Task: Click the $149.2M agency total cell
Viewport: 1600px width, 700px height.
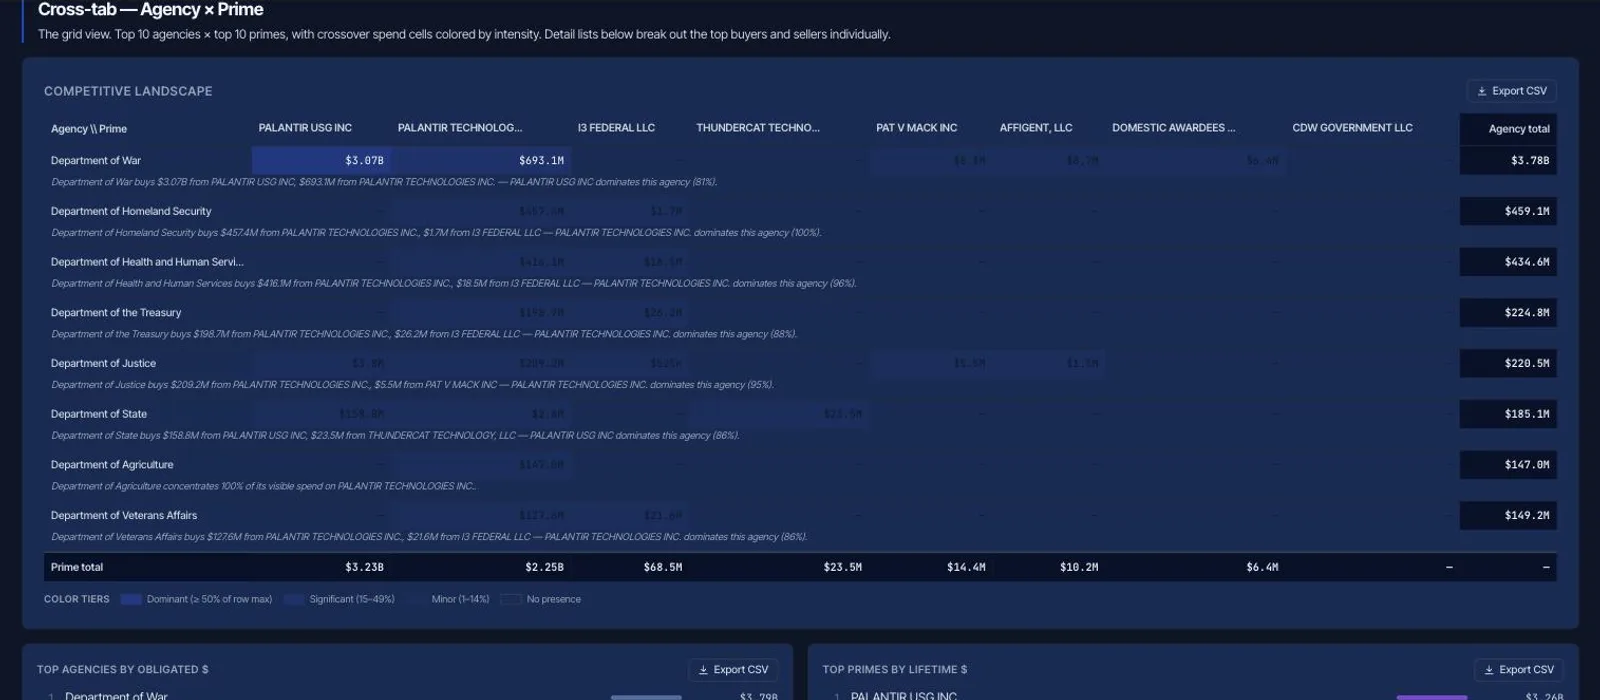Action: (x=1508, y=516)
